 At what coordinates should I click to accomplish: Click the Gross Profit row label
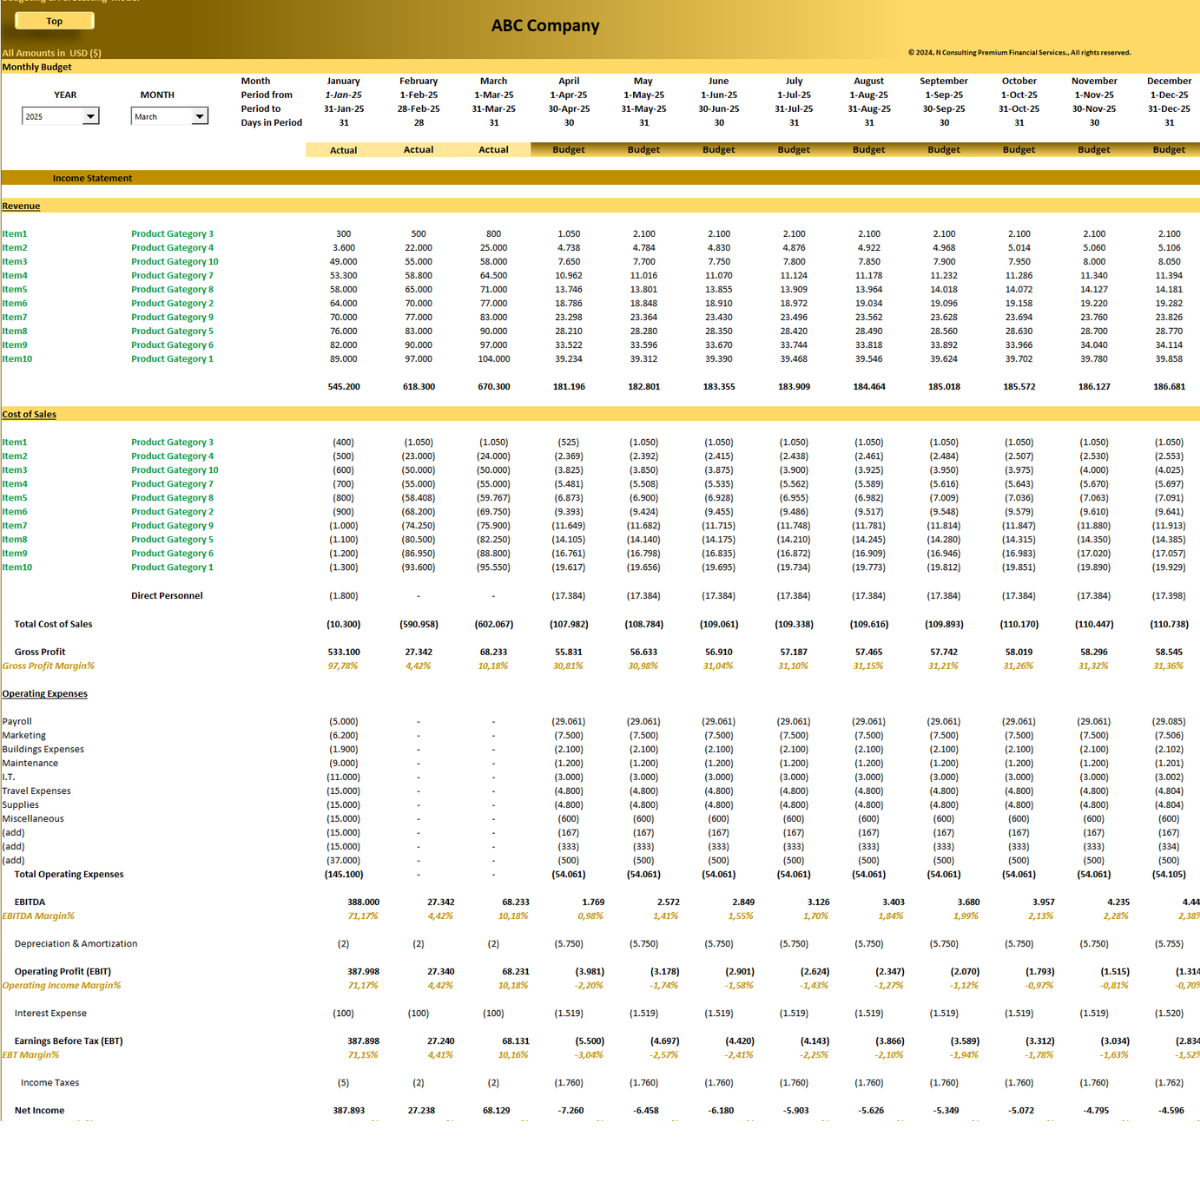(40, 652)
